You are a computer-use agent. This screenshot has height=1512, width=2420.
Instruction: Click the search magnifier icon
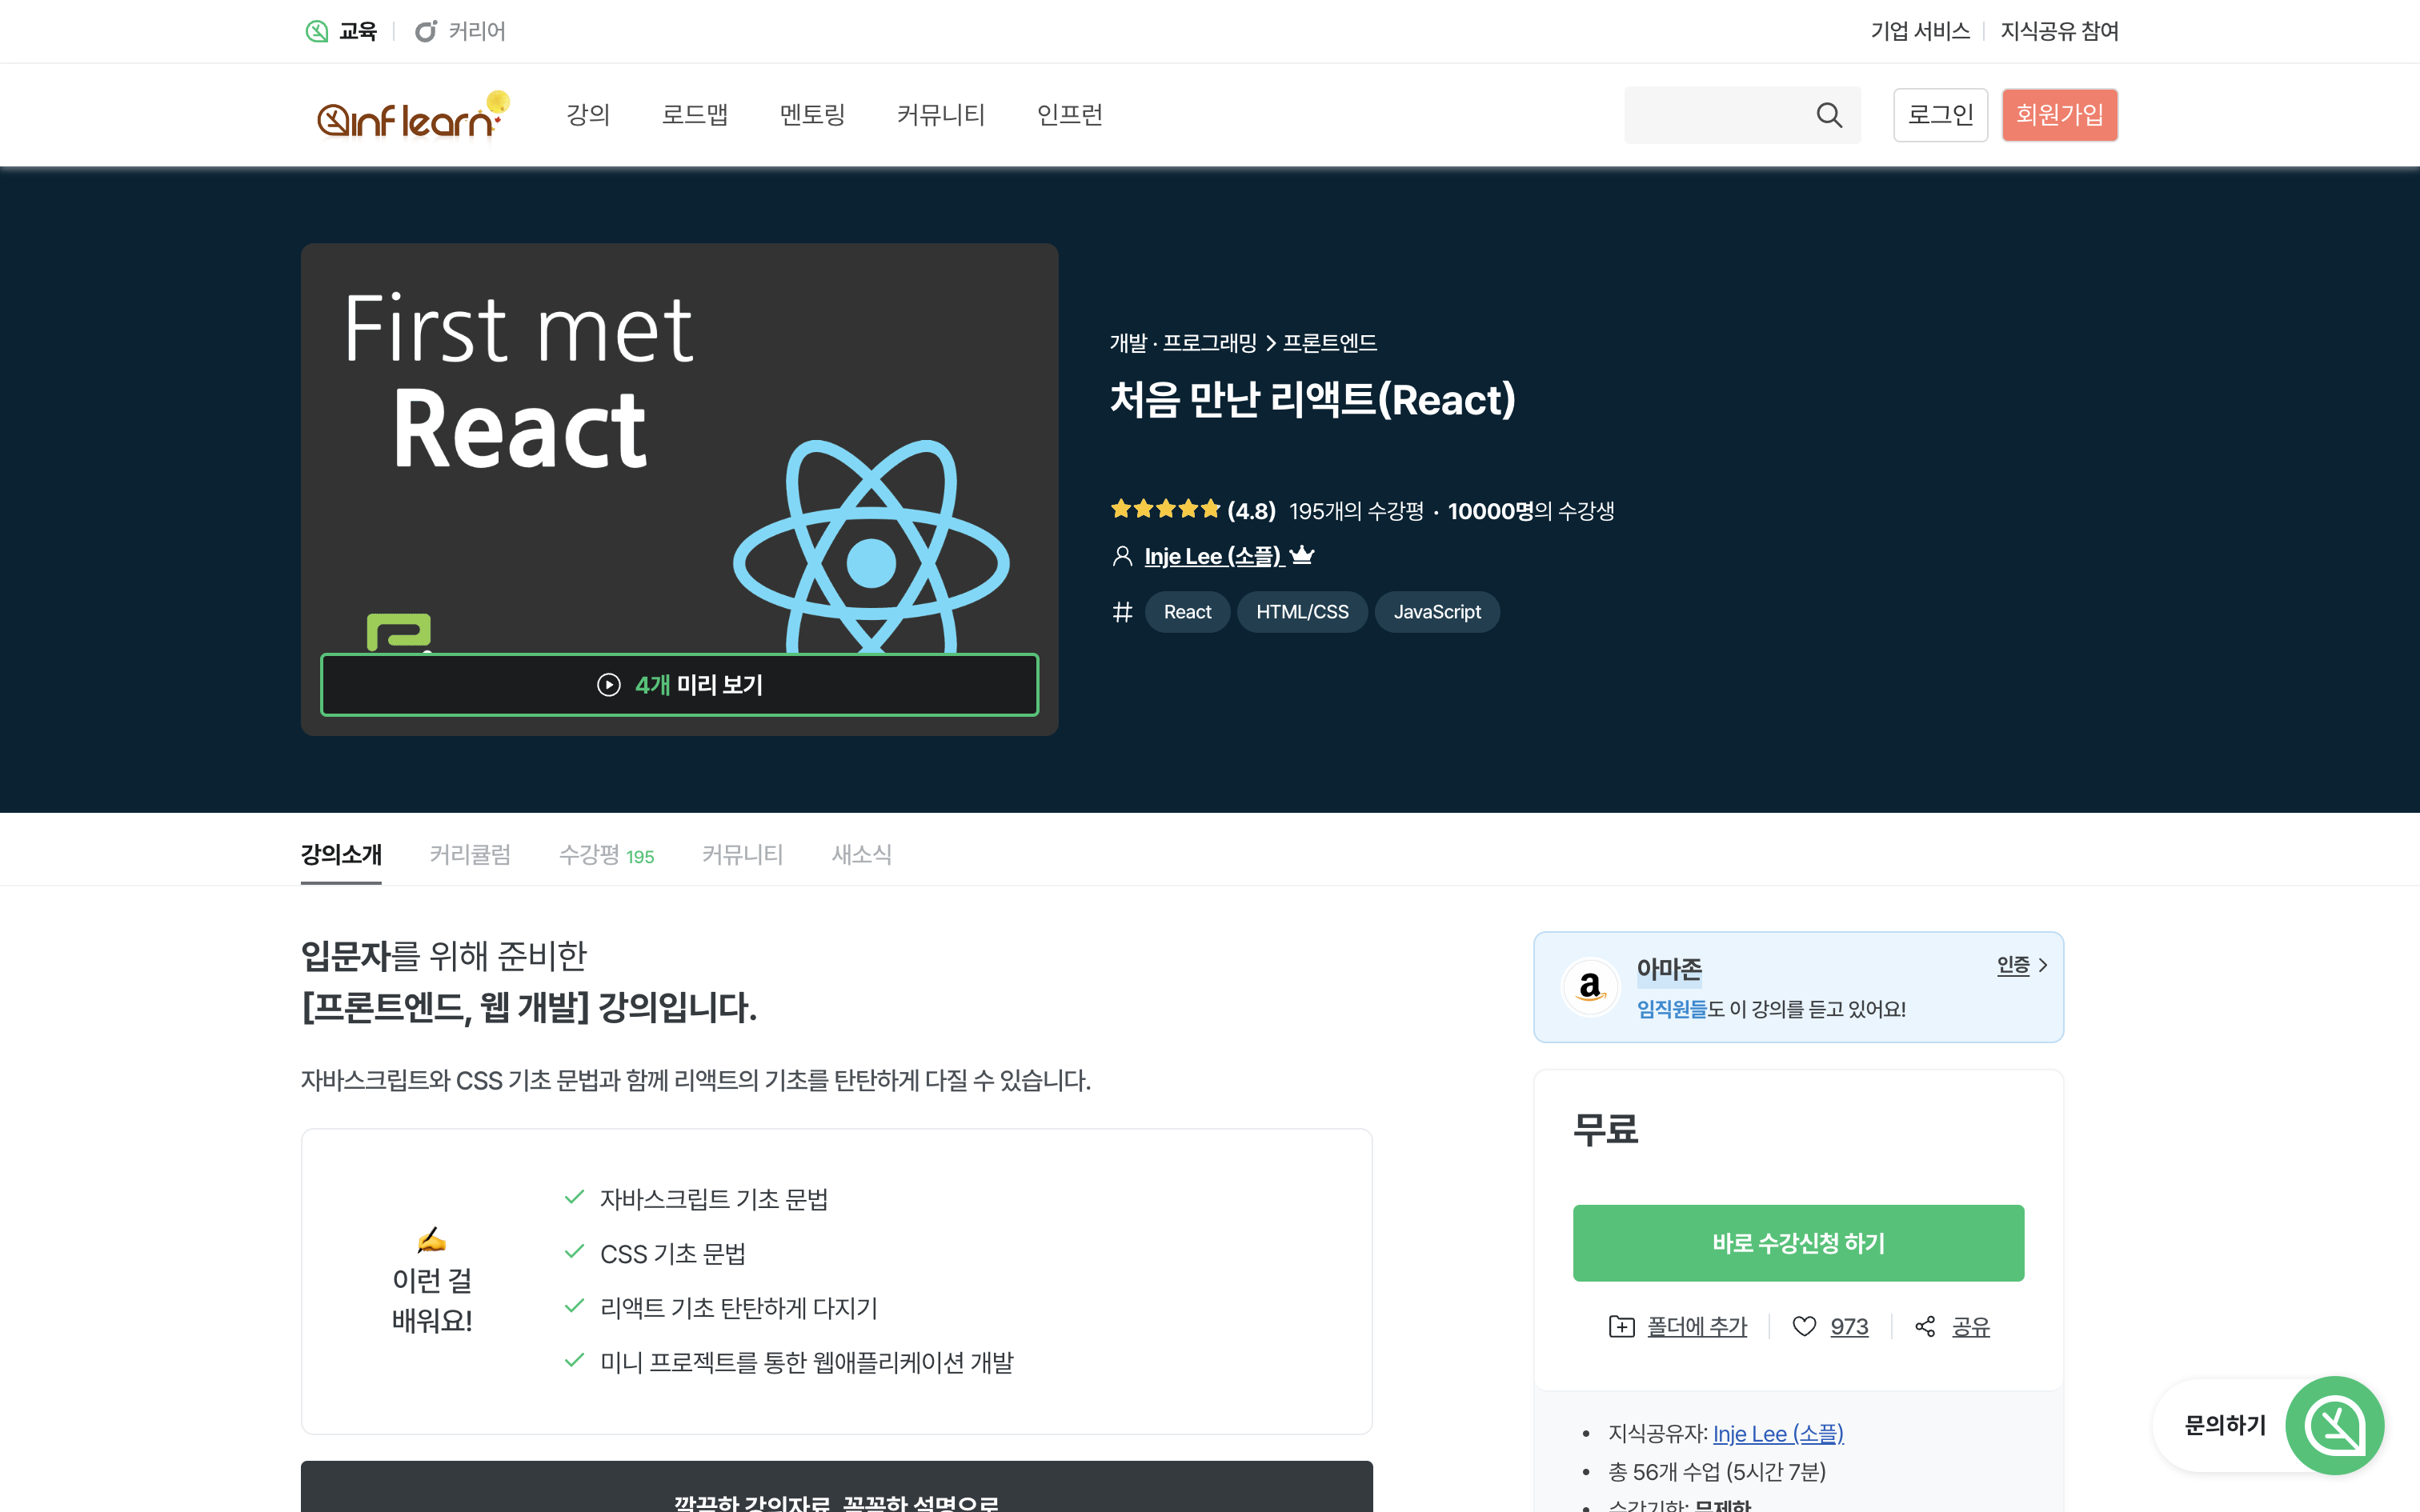[1829, 115]
